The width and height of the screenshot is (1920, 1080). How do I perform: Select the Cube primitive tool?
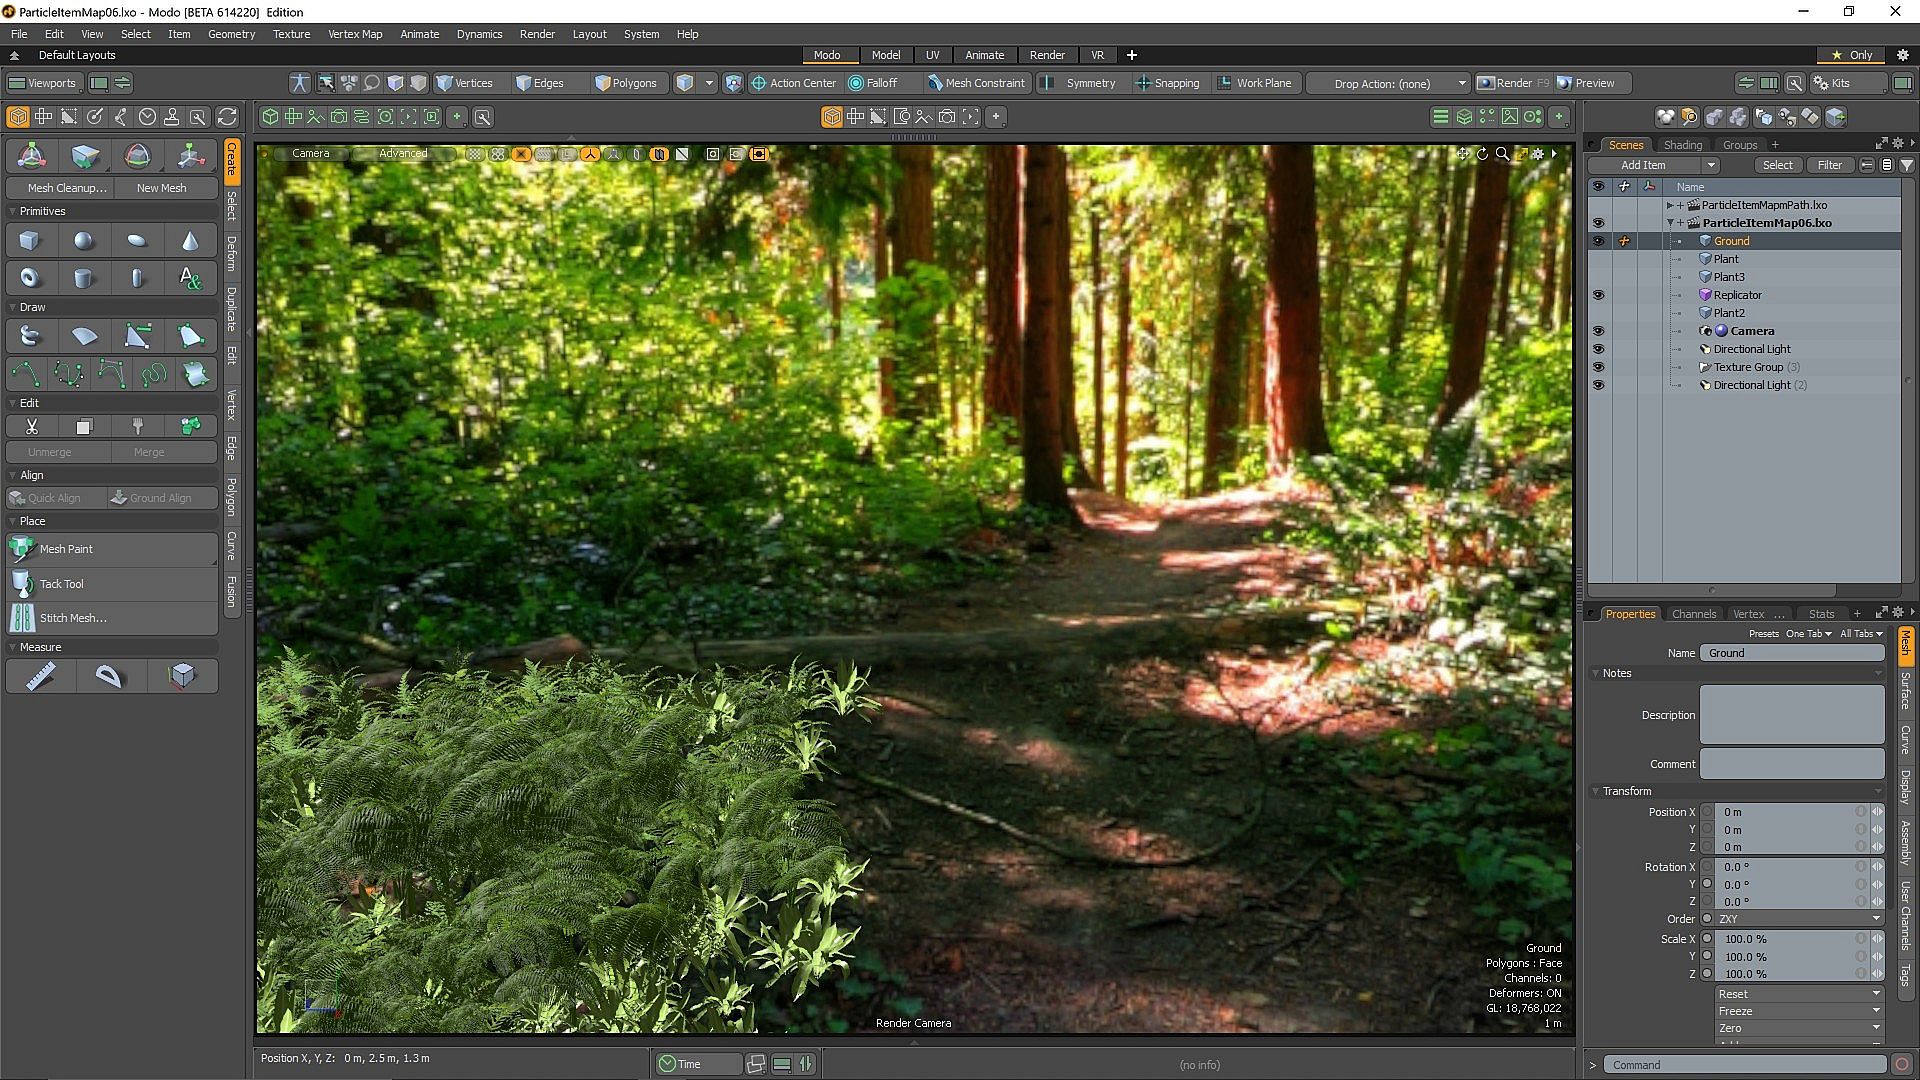pyautogui.click(x=30, y=241)
